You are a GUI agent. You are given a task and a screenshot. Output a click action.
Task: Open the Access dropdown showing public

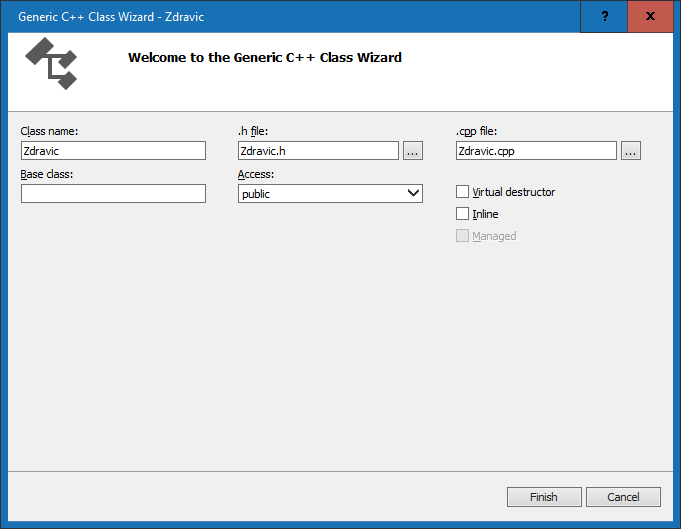(330, 194)
